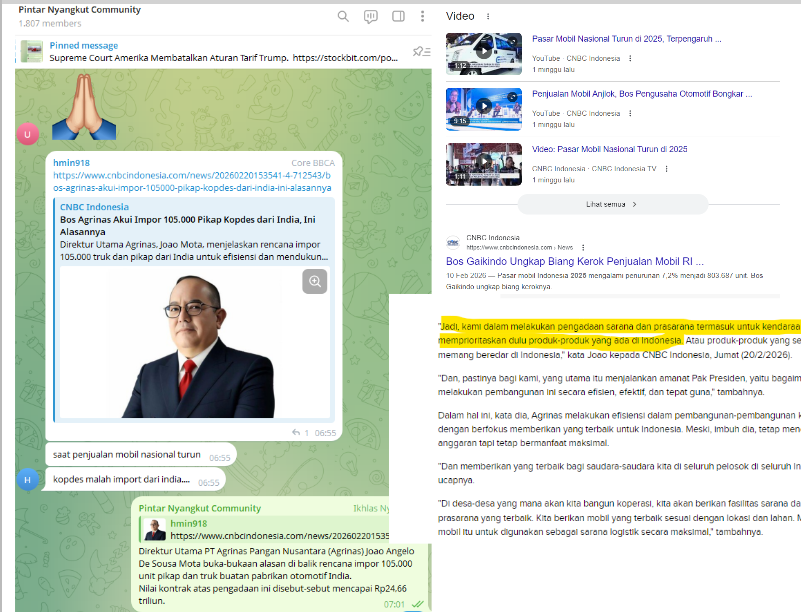Screen dimensions: 801x612
Task: Select message 'kopdes malah import dari india'
Action: [x=133, y=479]
